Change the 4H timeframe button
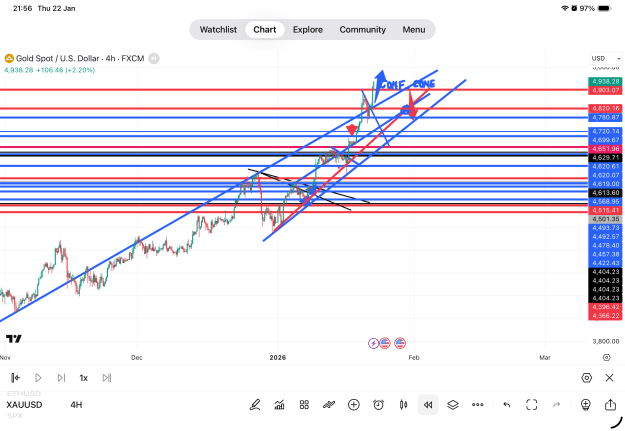 [76, 405]
